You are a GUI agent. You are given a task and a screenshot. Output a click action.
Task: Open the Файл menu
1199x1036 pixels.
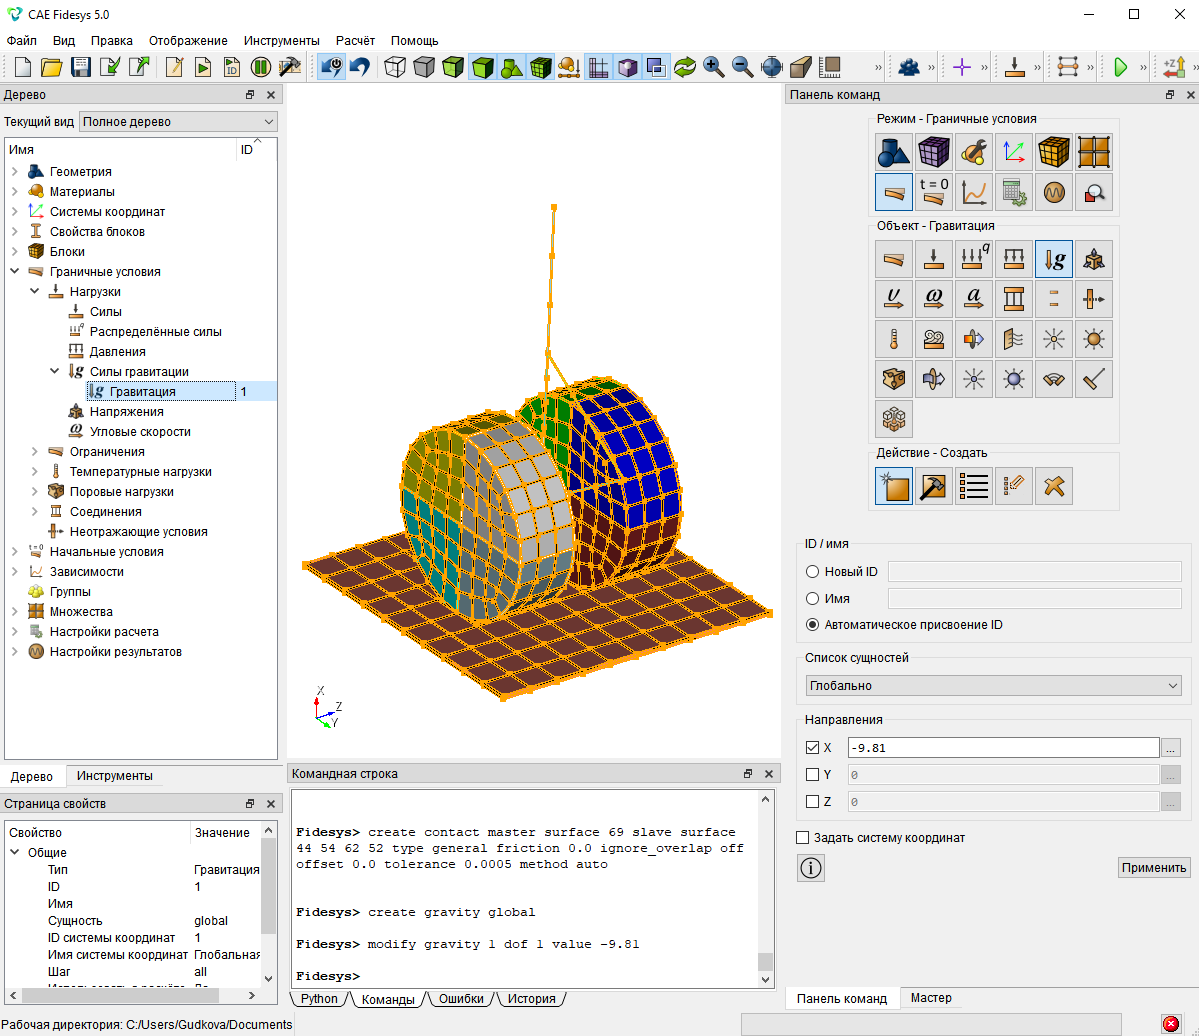coord(21,41)
